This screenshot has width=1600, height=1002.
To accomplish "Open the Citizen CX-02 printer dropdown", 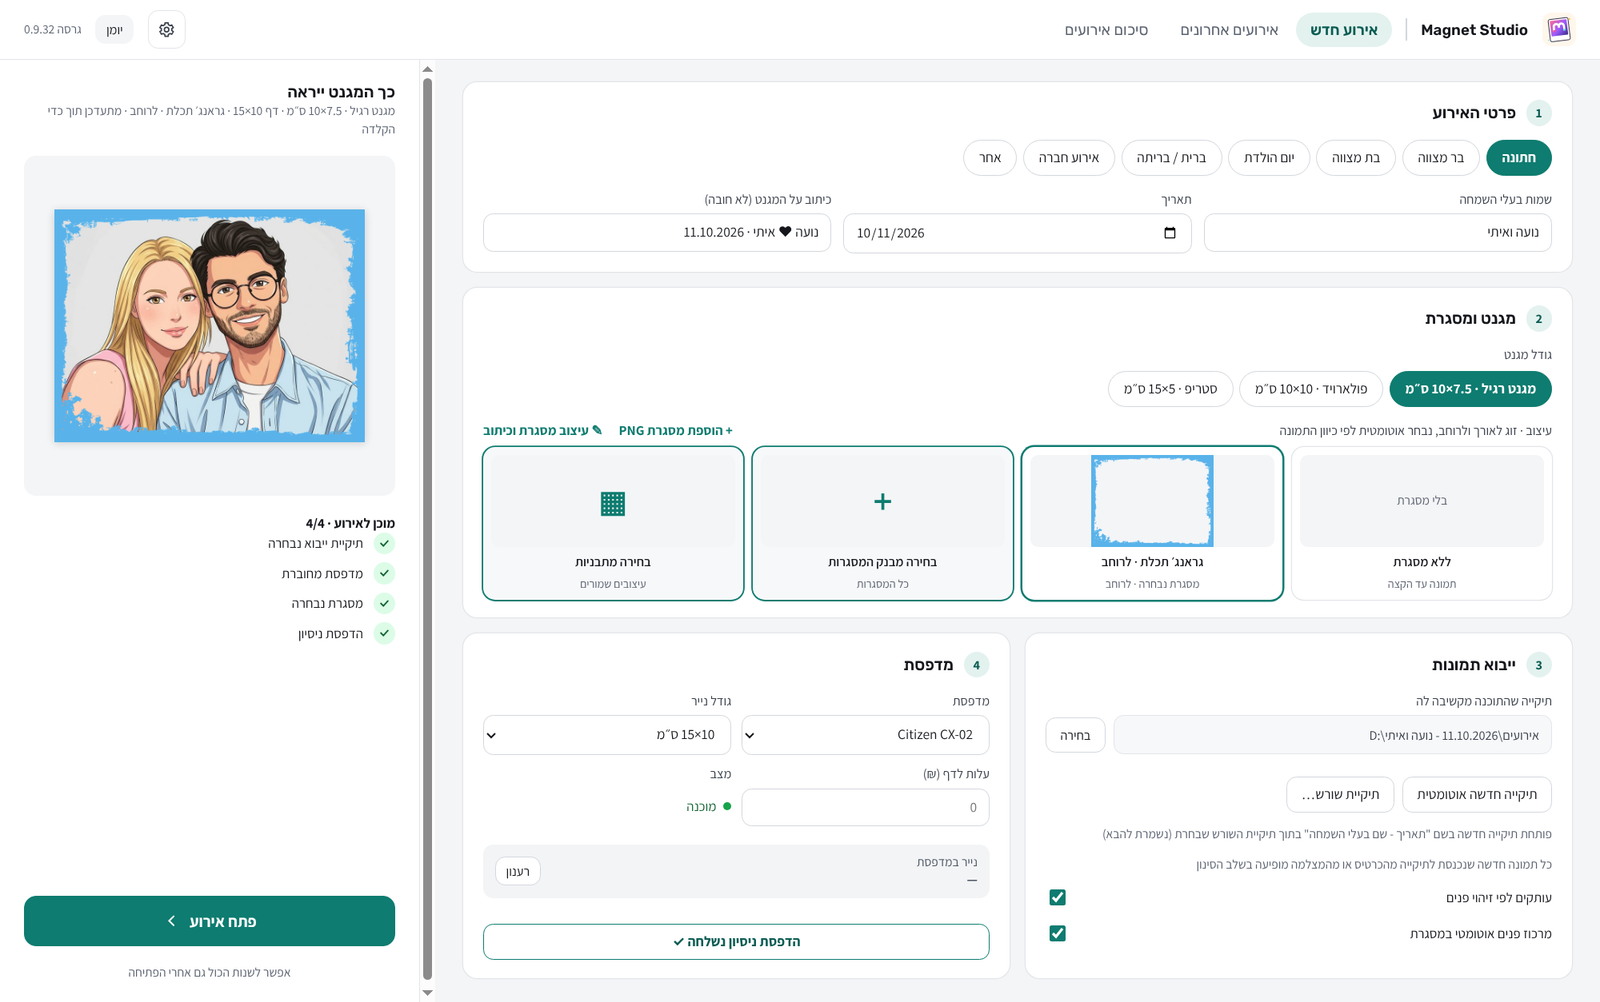I will 865,735.
